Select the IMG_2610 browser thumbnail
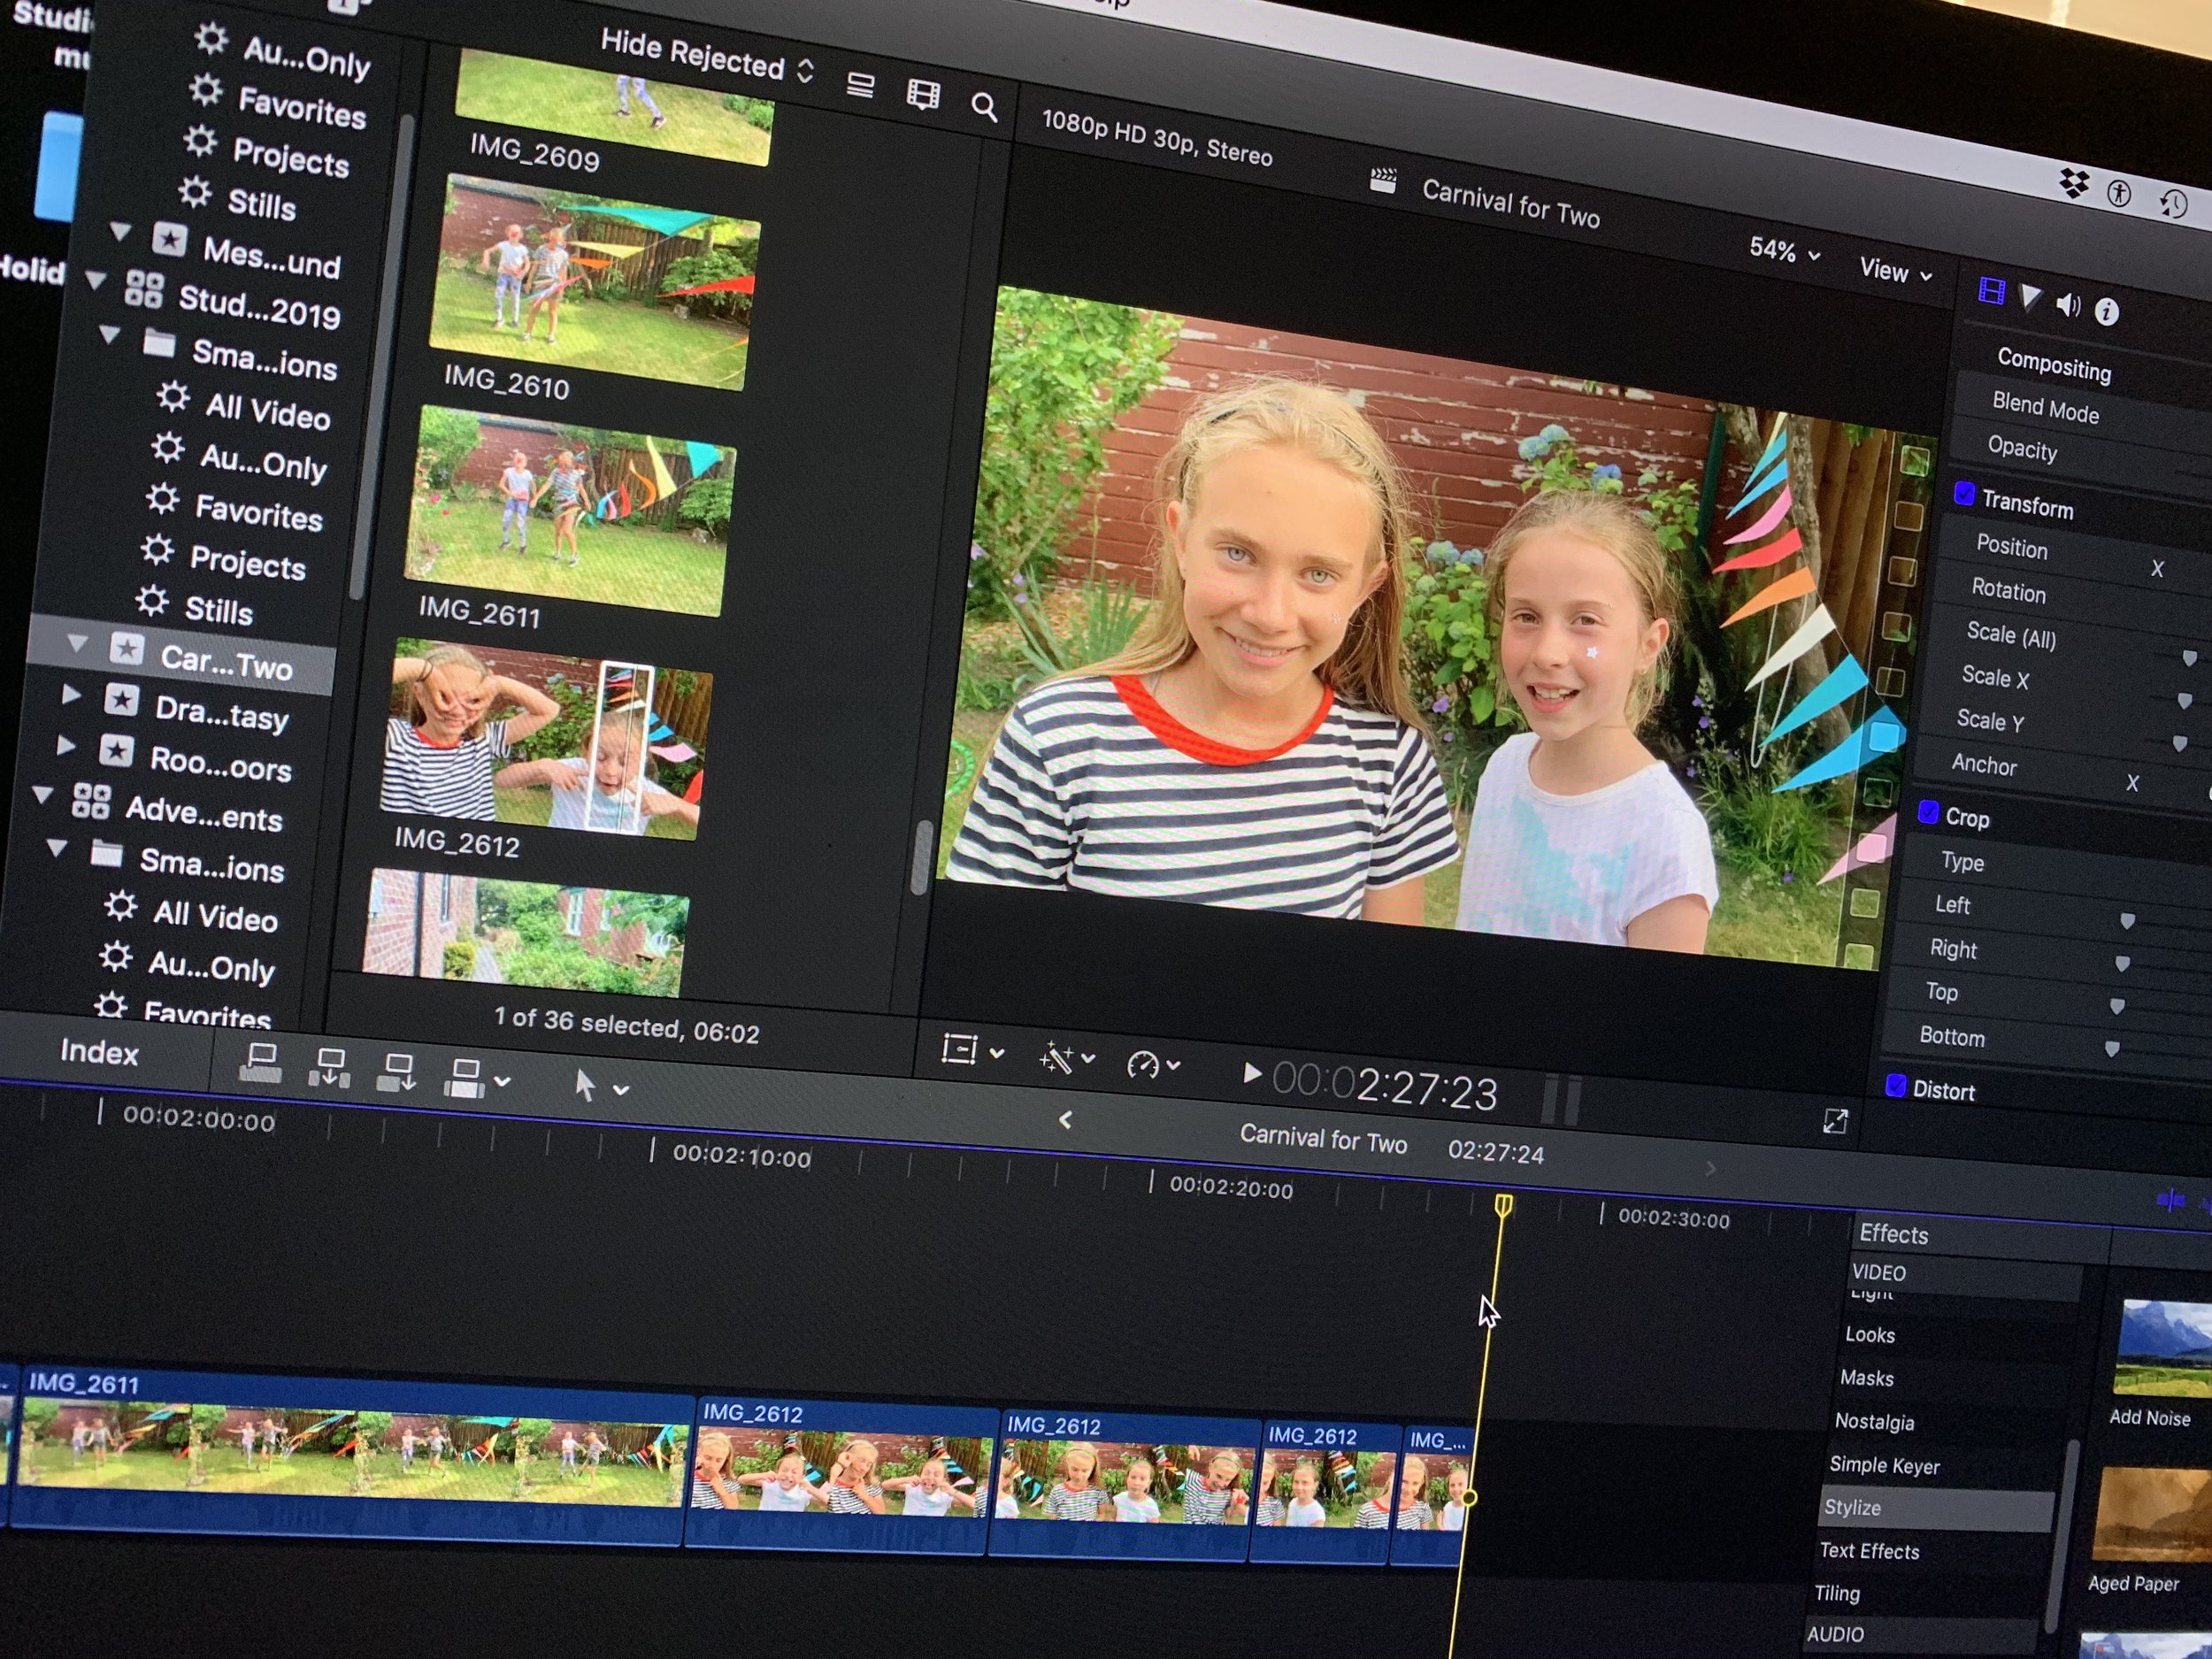 tap(594, 283)
